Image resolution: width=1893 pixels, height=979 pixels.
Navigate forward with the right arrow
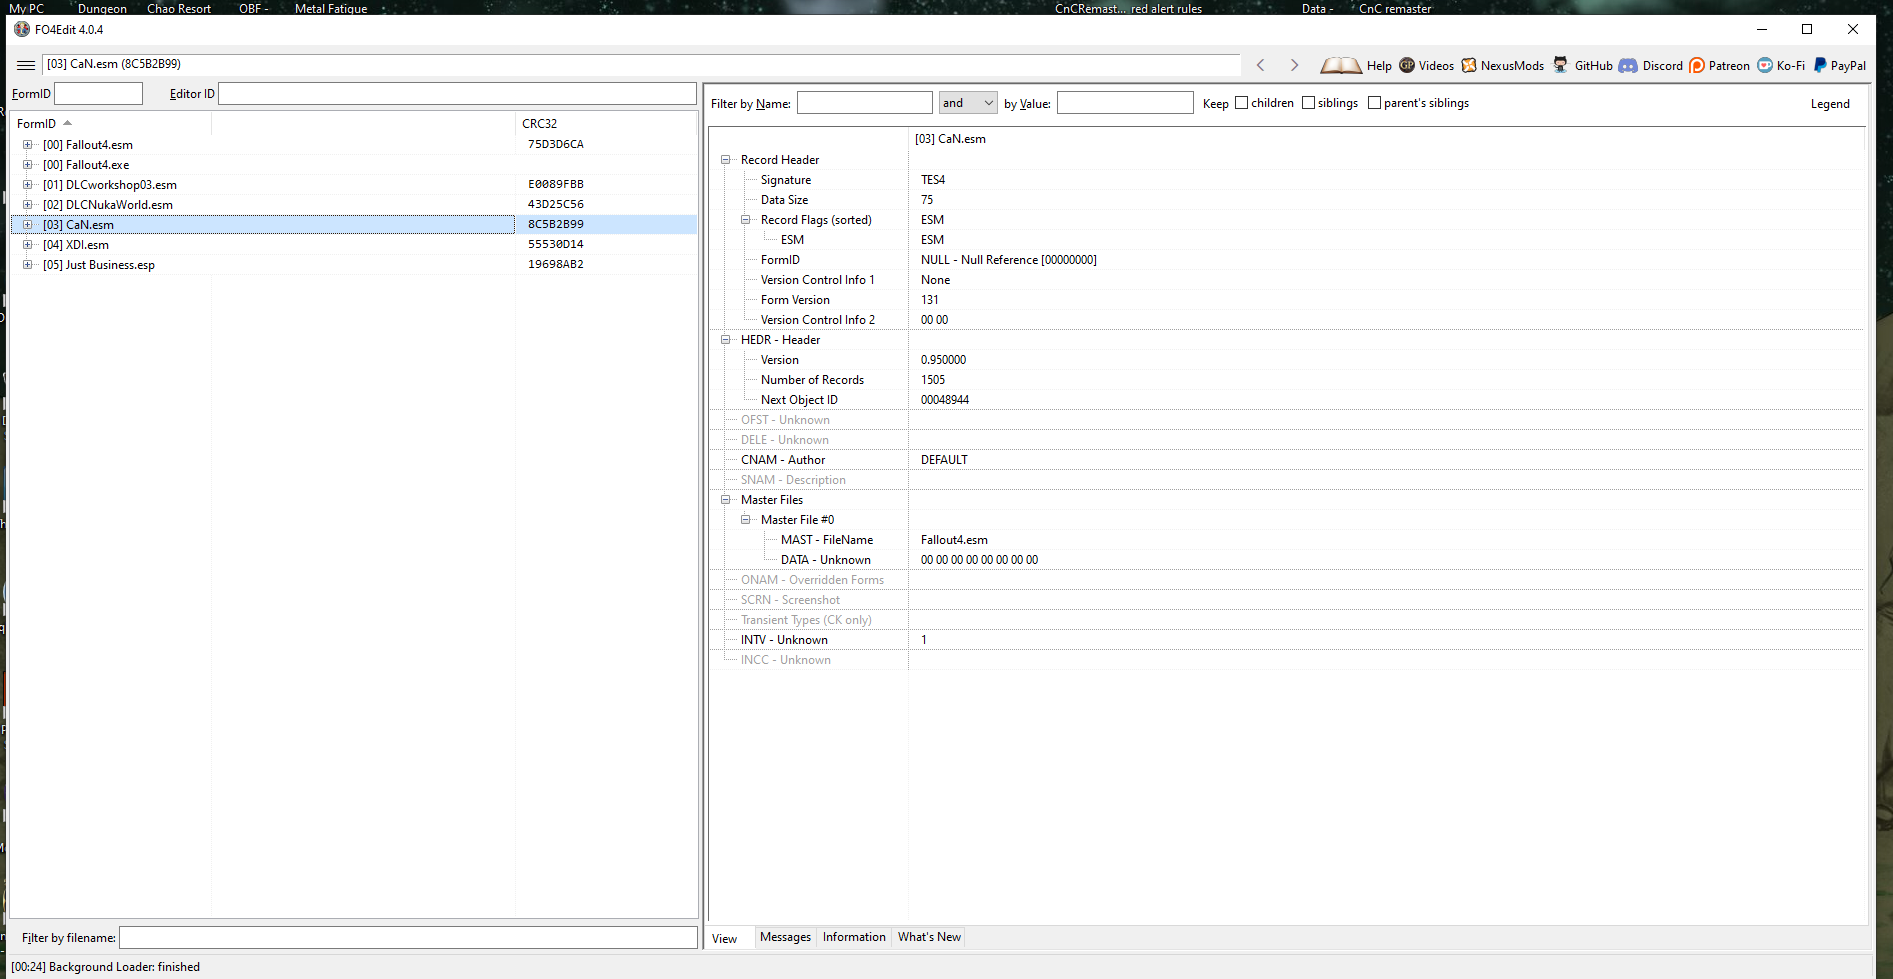[1294, 65]
